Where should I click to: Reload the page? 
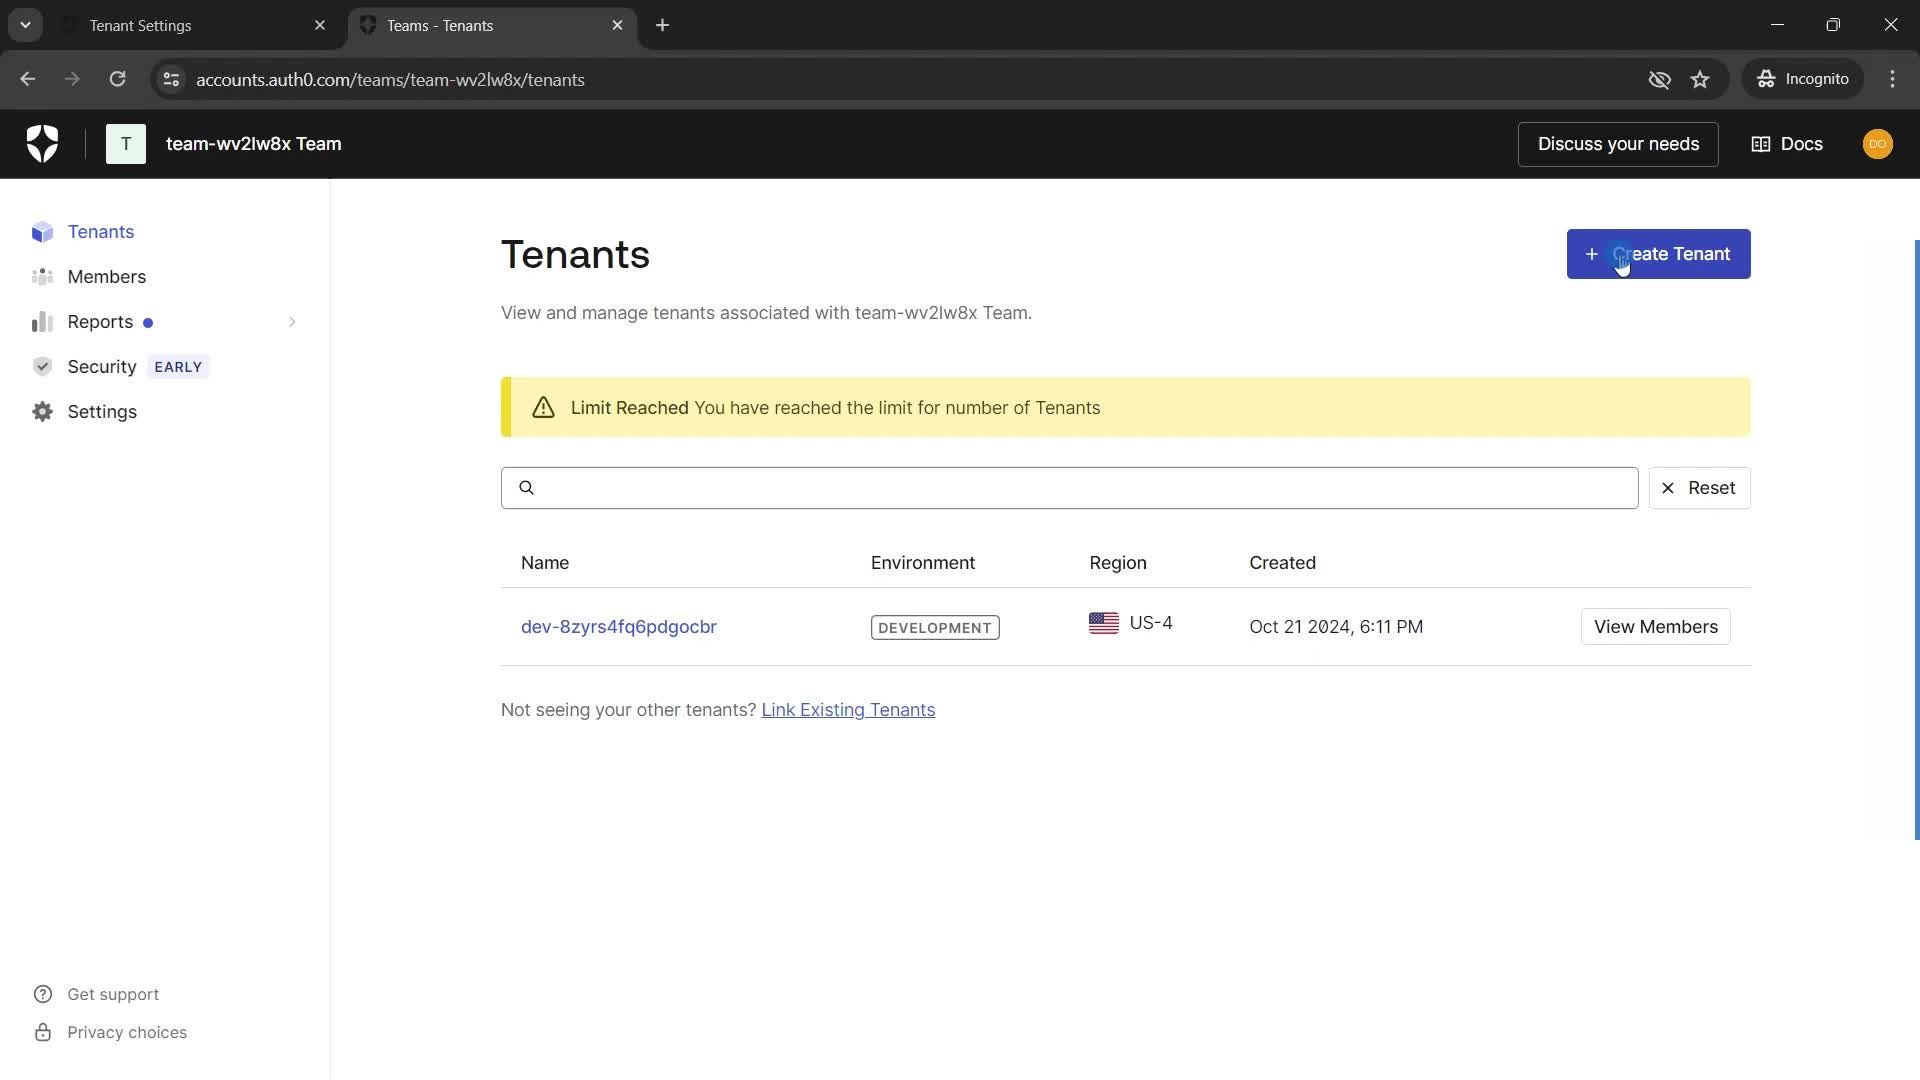(117, 79)
